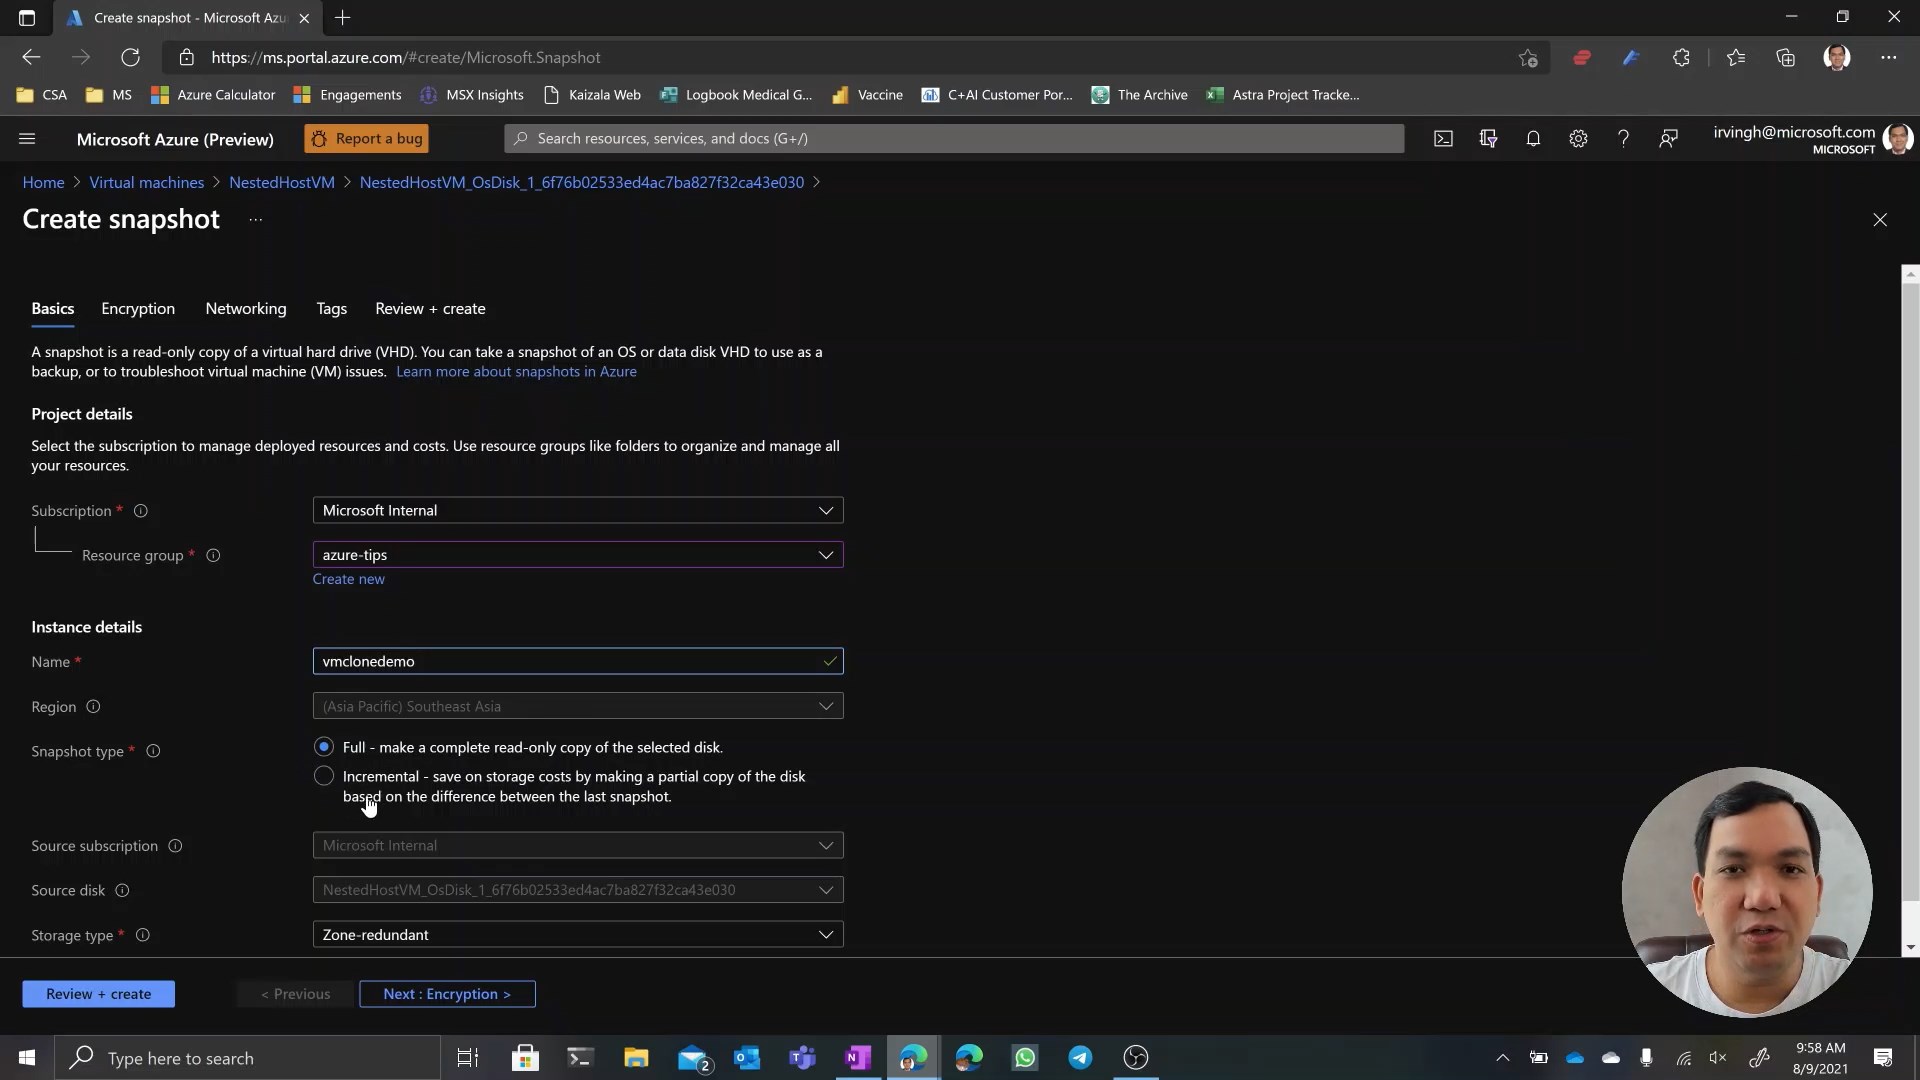The width and height of the screenshot is (1920, 1080).
Task: Open the Azure portal hamburger menu
Action: (x=27, y=139)
